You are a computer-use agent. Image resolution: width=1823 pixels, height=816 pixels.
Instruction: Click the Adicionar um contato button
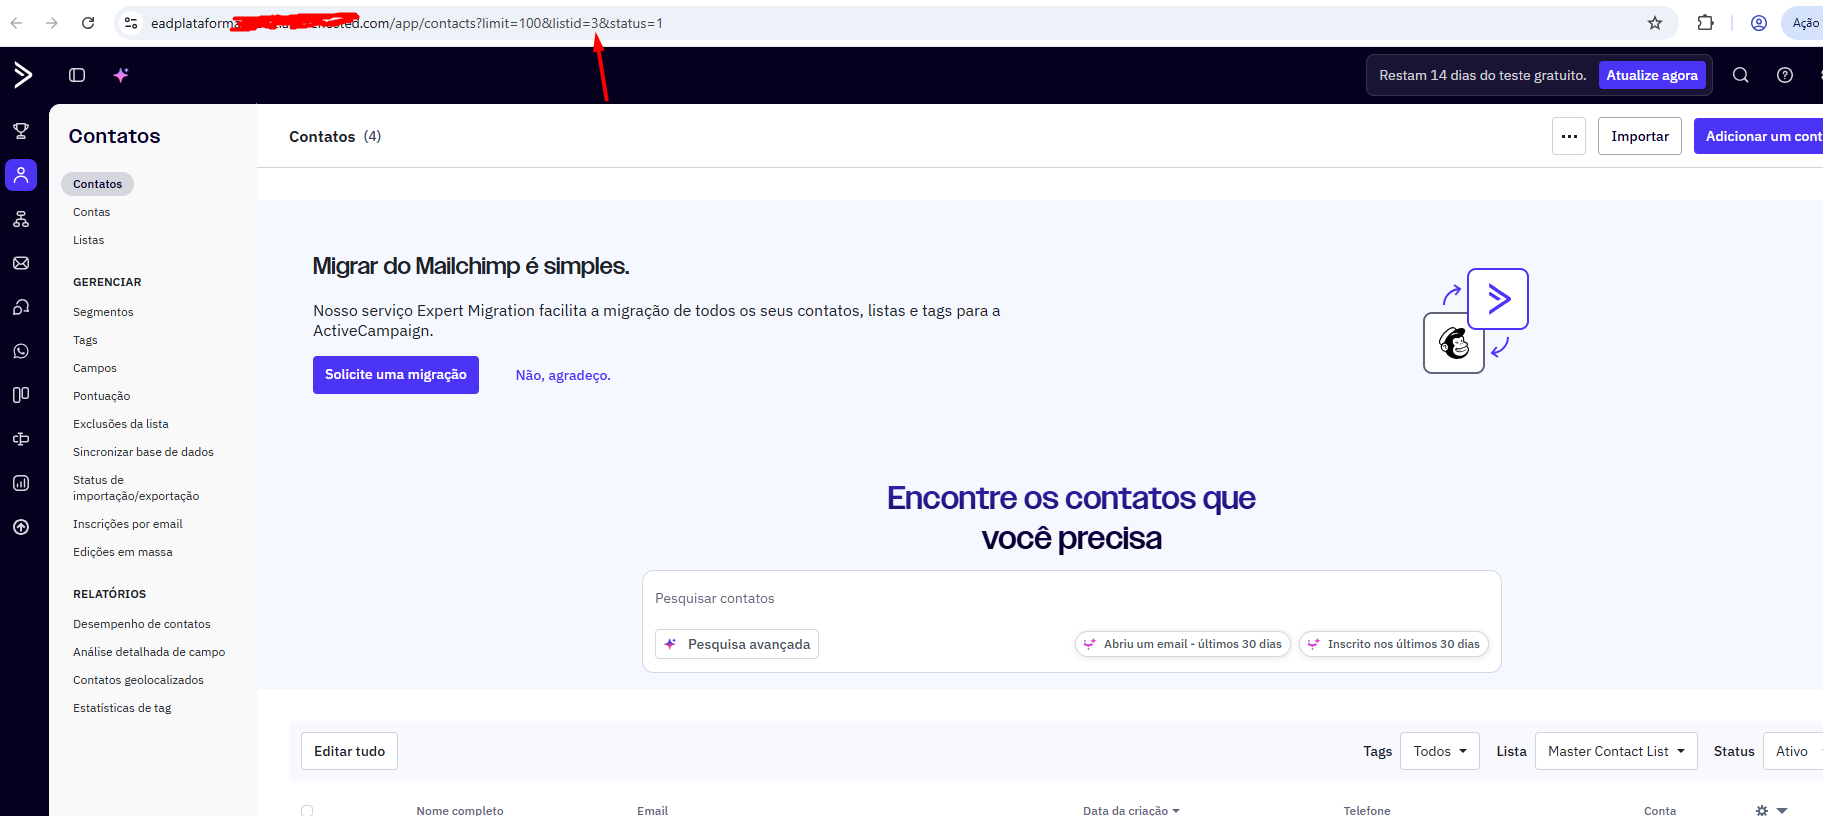pyautogui.click(x=1759, y=136)
